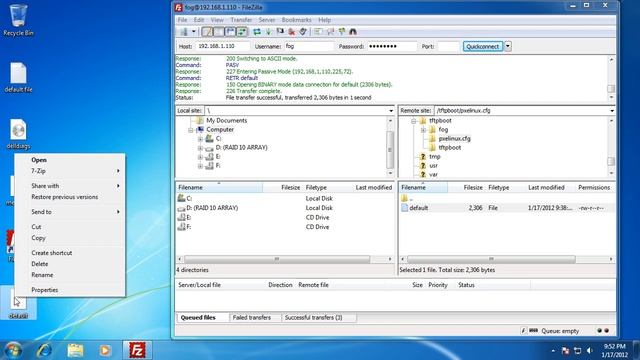Click remote file list horizontal scrollbar

(x=491, y=259)
